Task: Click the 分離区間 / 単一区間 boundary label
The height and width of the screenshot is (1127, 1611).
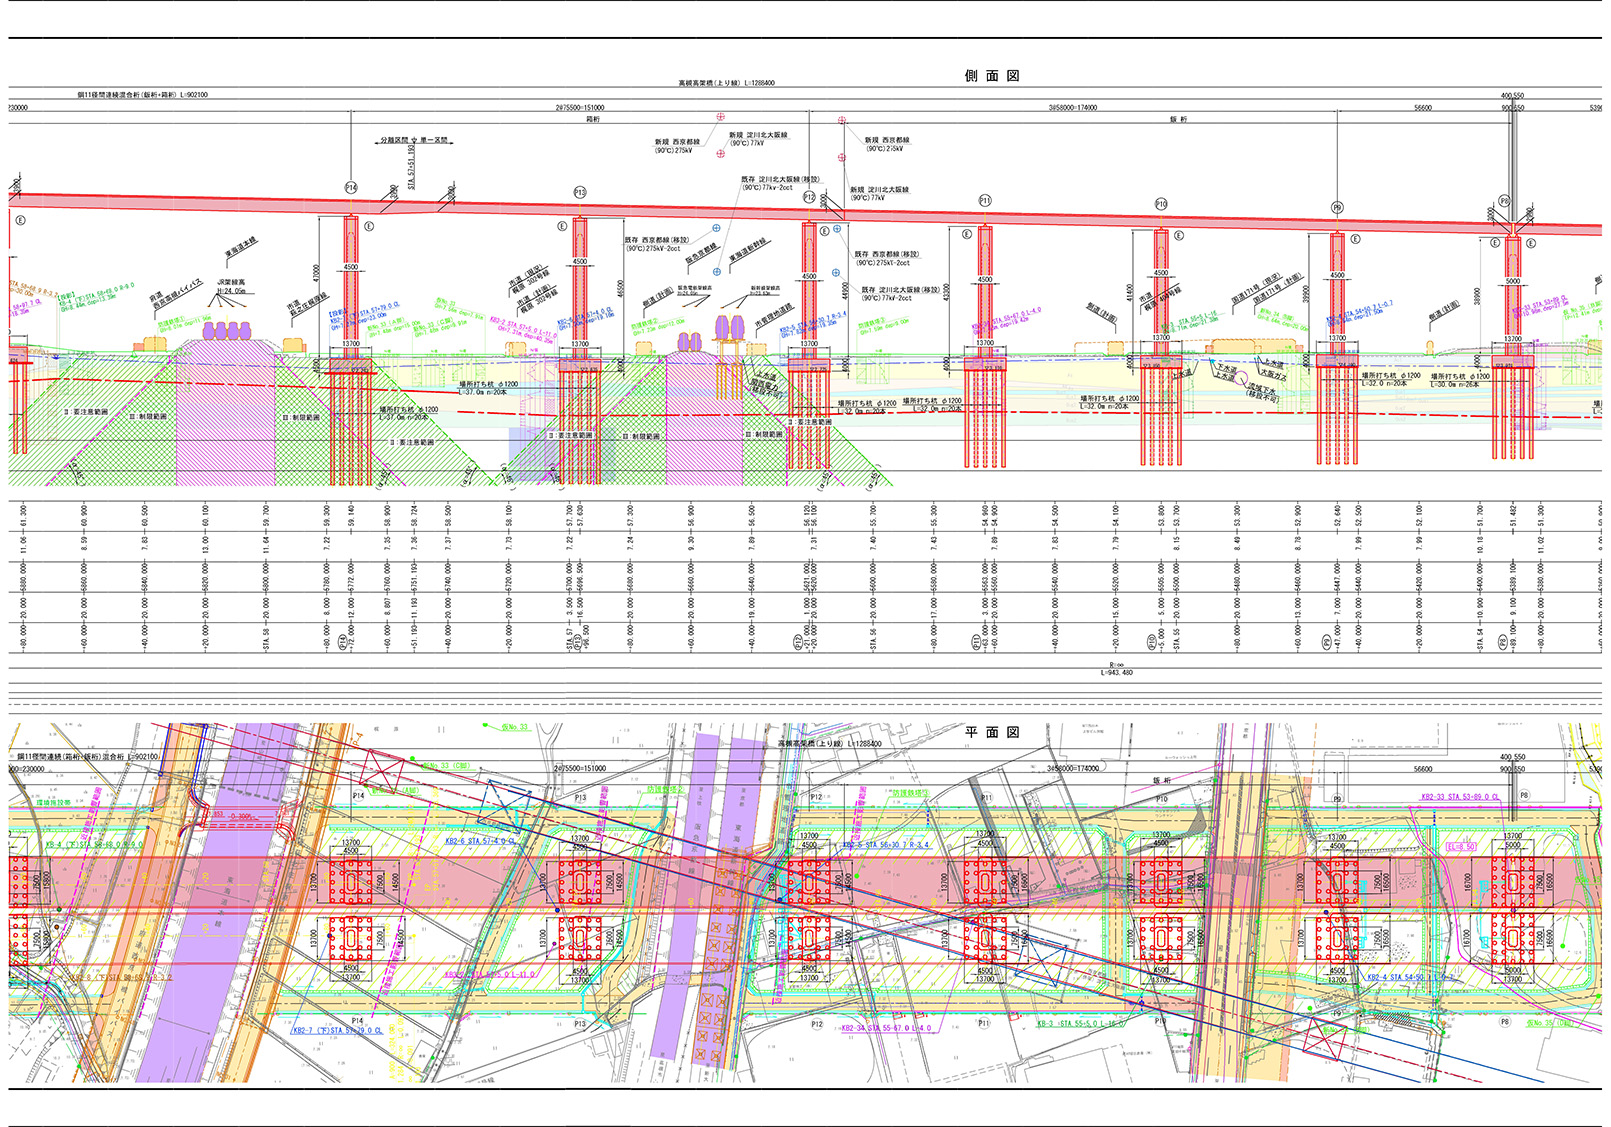Action: (413, 141)
